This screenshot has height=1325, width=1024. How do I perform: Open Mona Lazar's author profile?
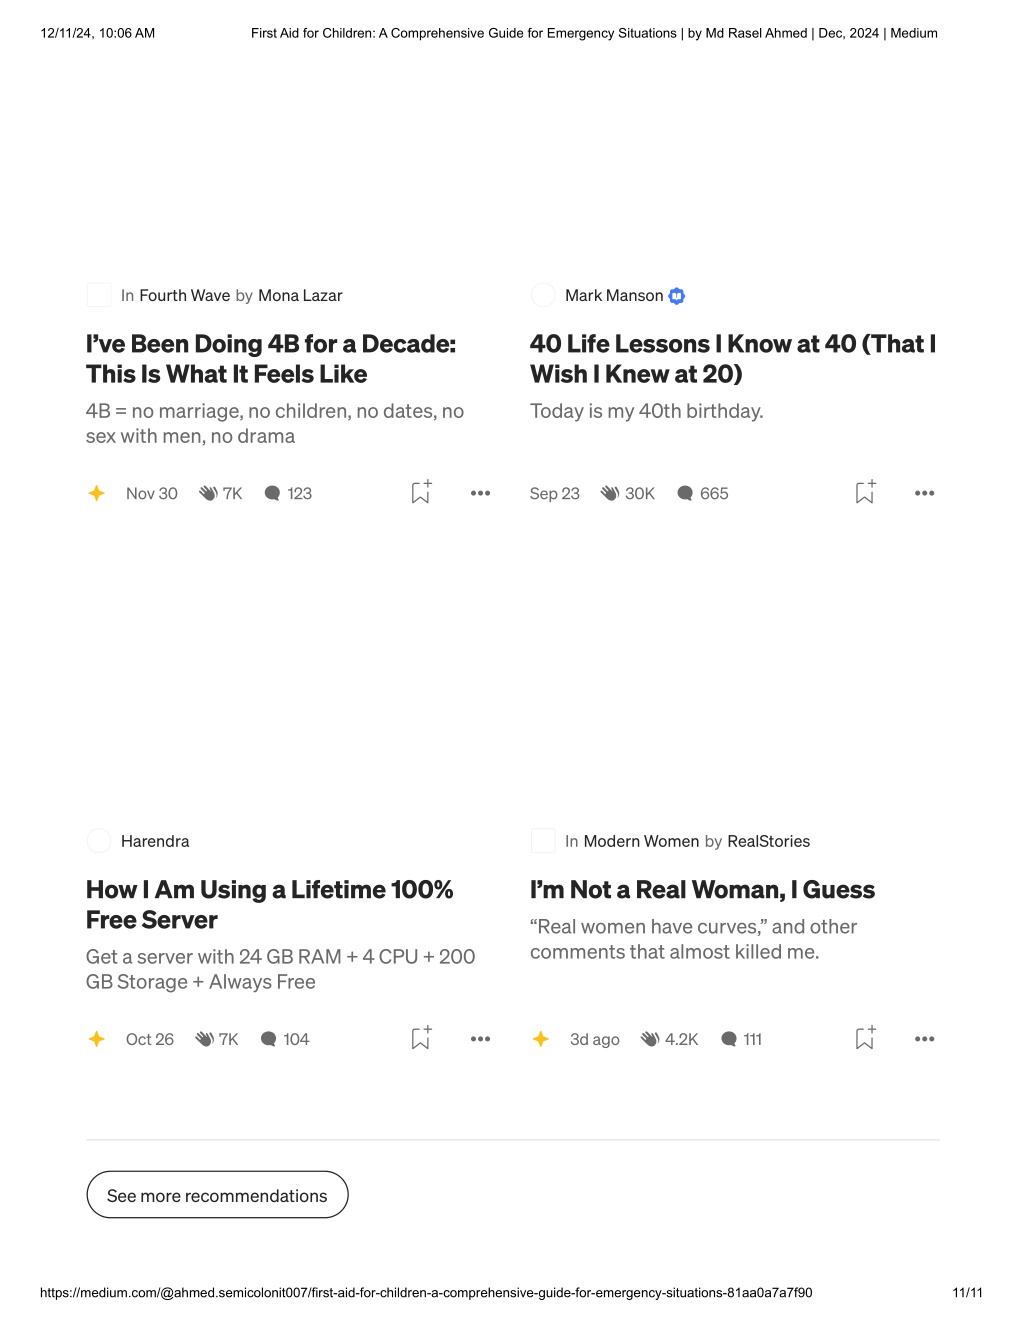click(300, 296)
